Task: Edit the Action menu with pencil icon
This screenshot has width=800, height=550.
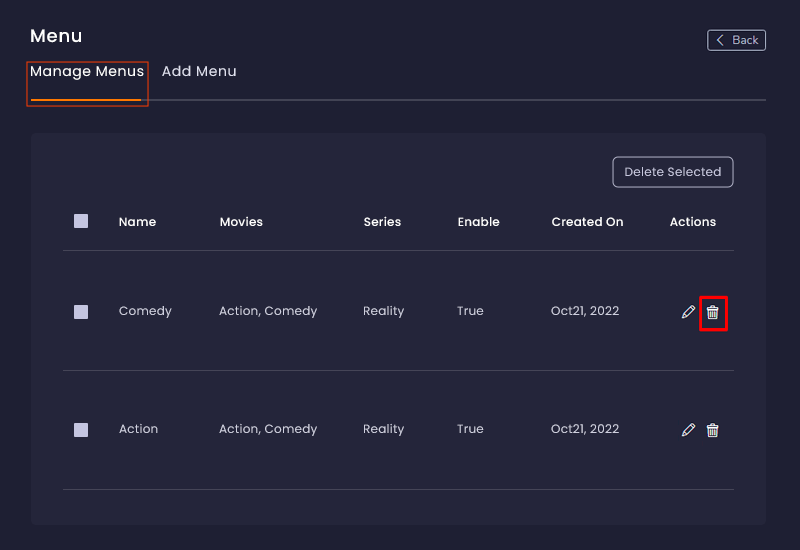Action: [x=688, y=430]
